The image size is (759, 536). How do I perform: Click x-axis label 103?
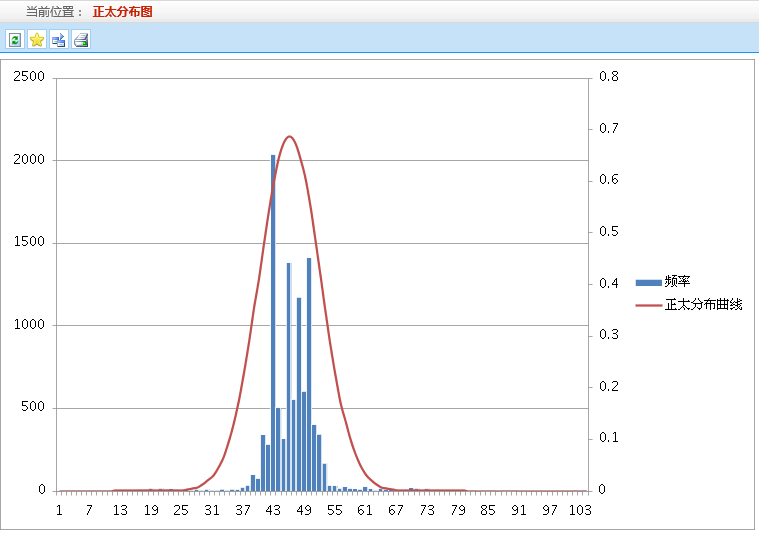[x=580, y=510]
